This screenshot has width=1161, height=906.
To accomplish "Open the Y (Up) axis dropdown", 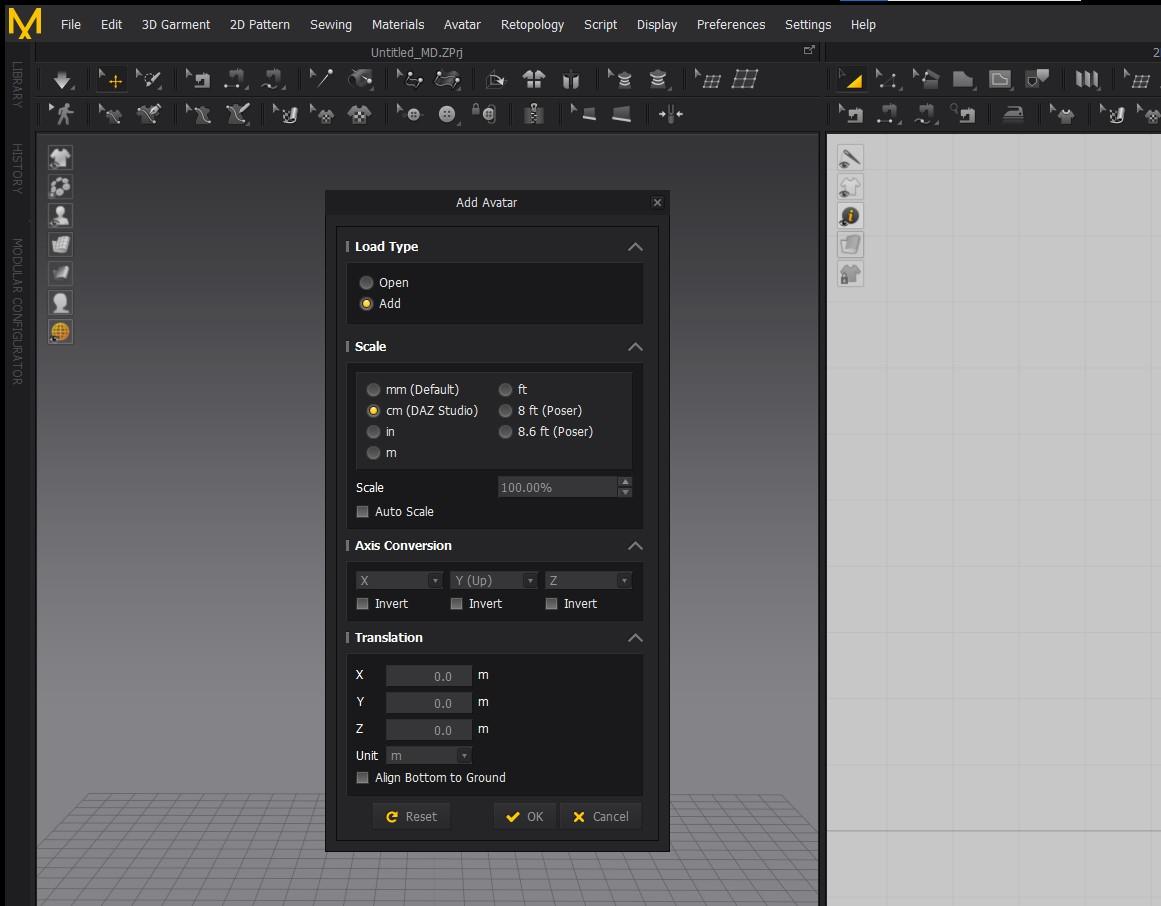I will [494, 581].
